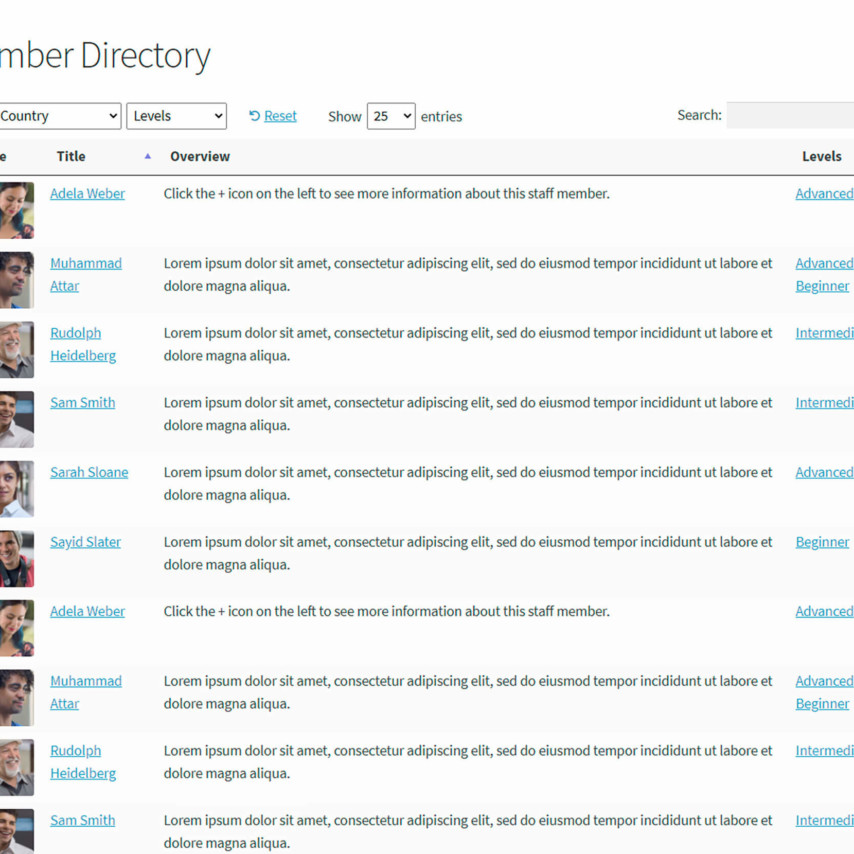Click first Rudolph Heidelberg photo thumbnail

tap(16, 350)
